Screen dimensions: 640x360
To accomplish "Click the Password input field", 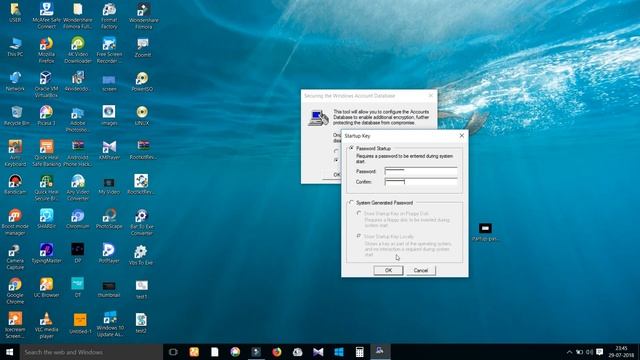I will coord(421,171).
